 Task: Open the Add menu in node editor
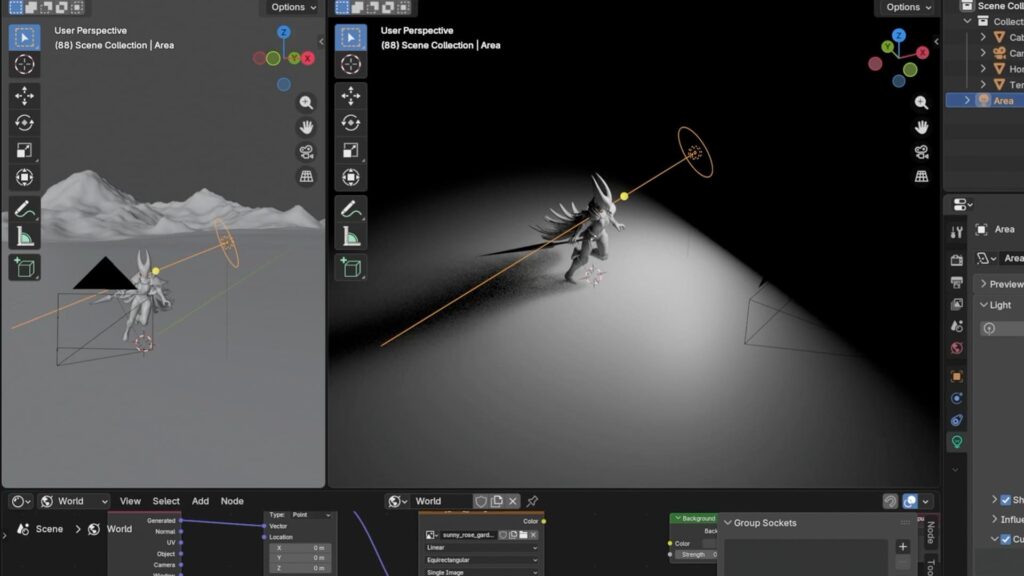click(200, 501)
